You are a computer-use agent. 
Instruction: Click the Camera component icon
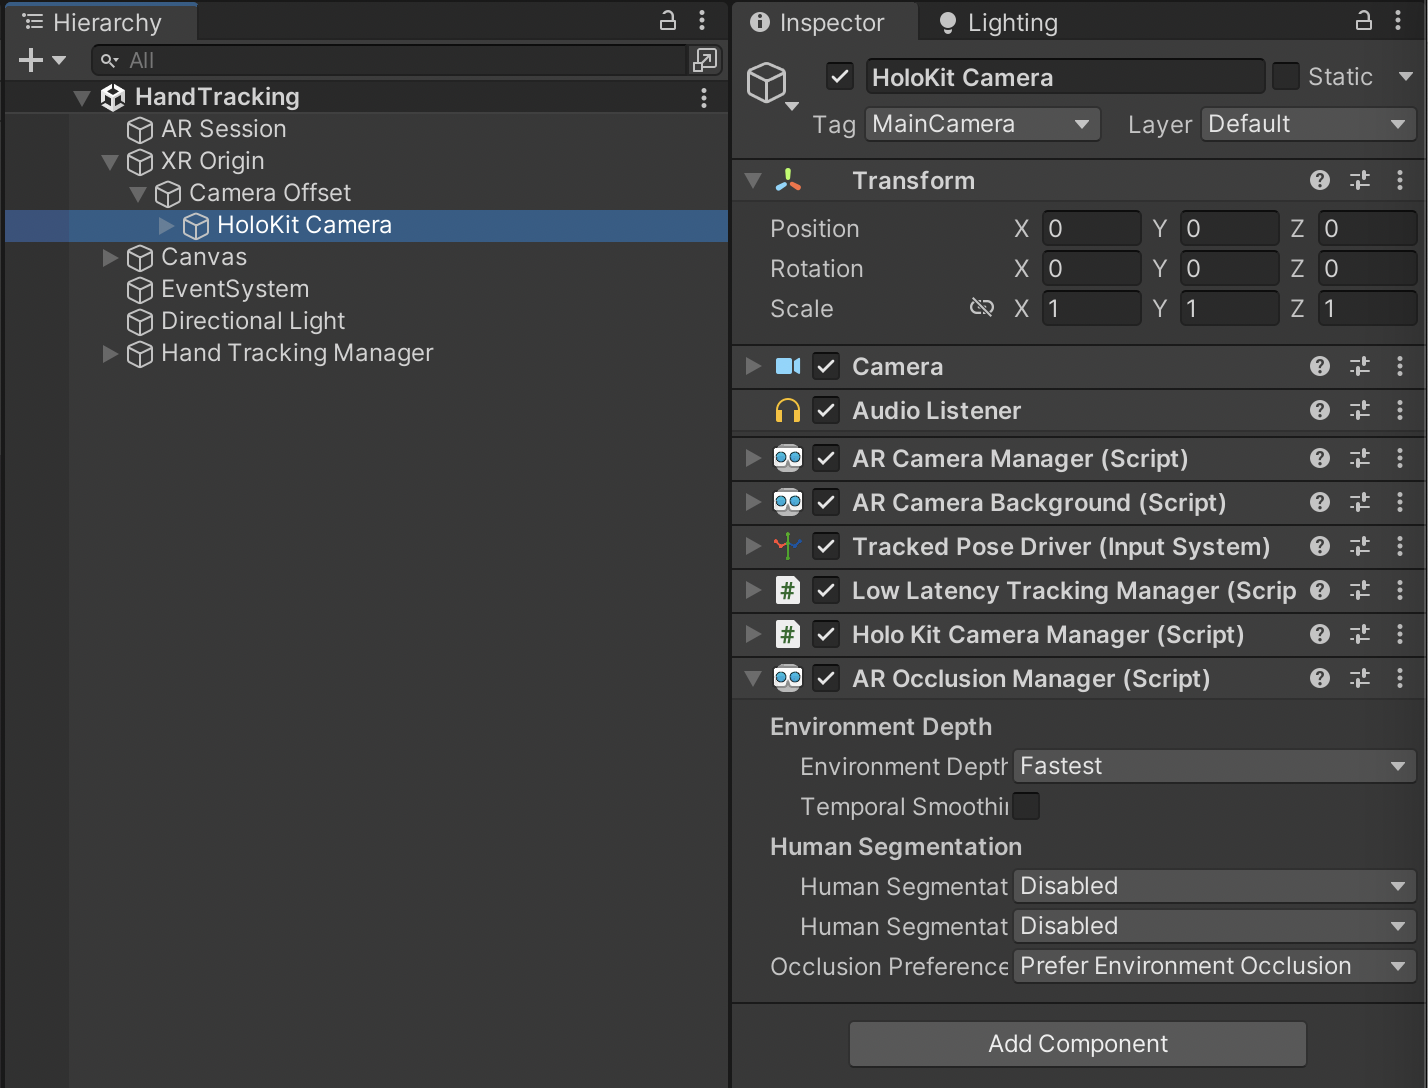tap(789, 366)
